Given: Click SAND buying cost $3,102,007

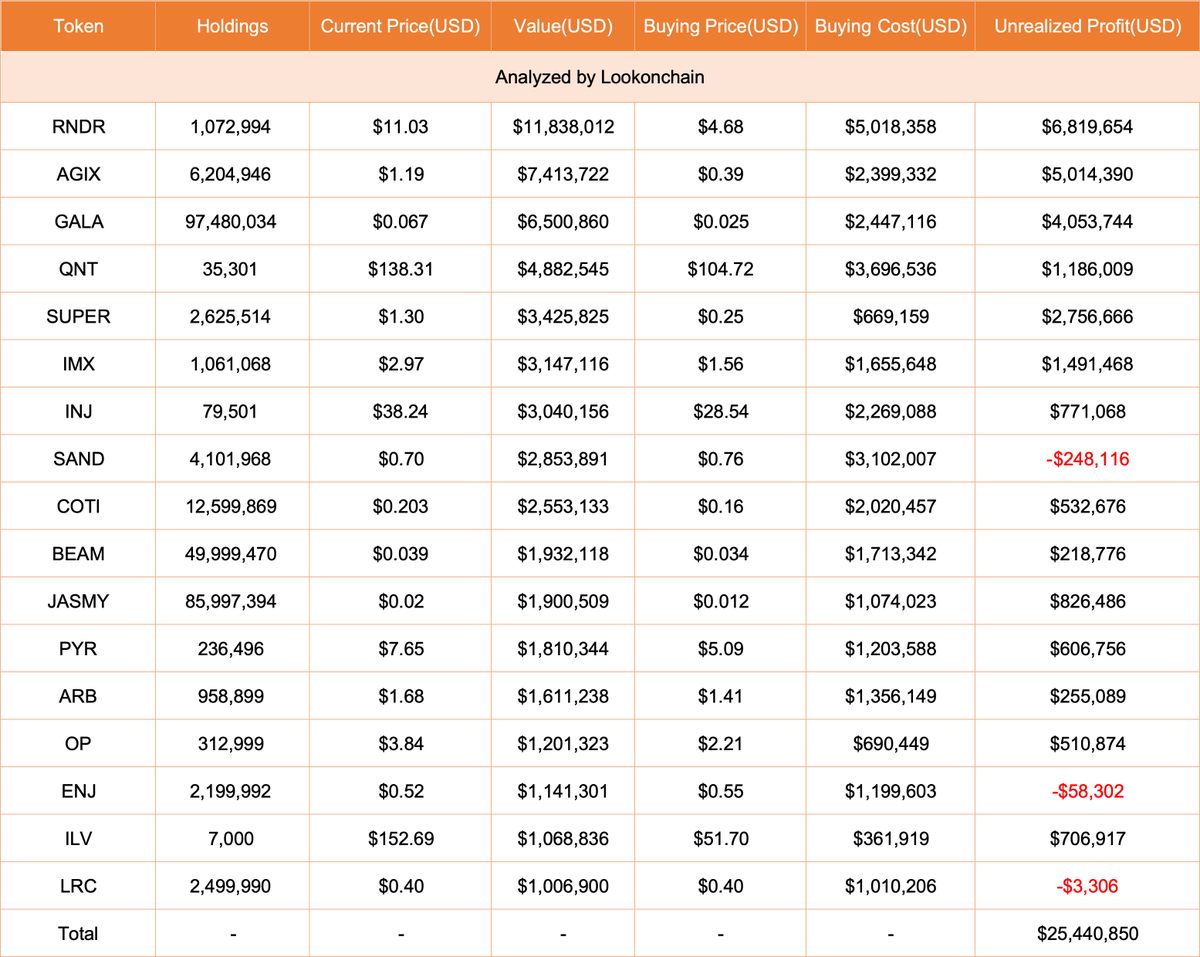Looking at the screenshot, I should coord(891,459).
